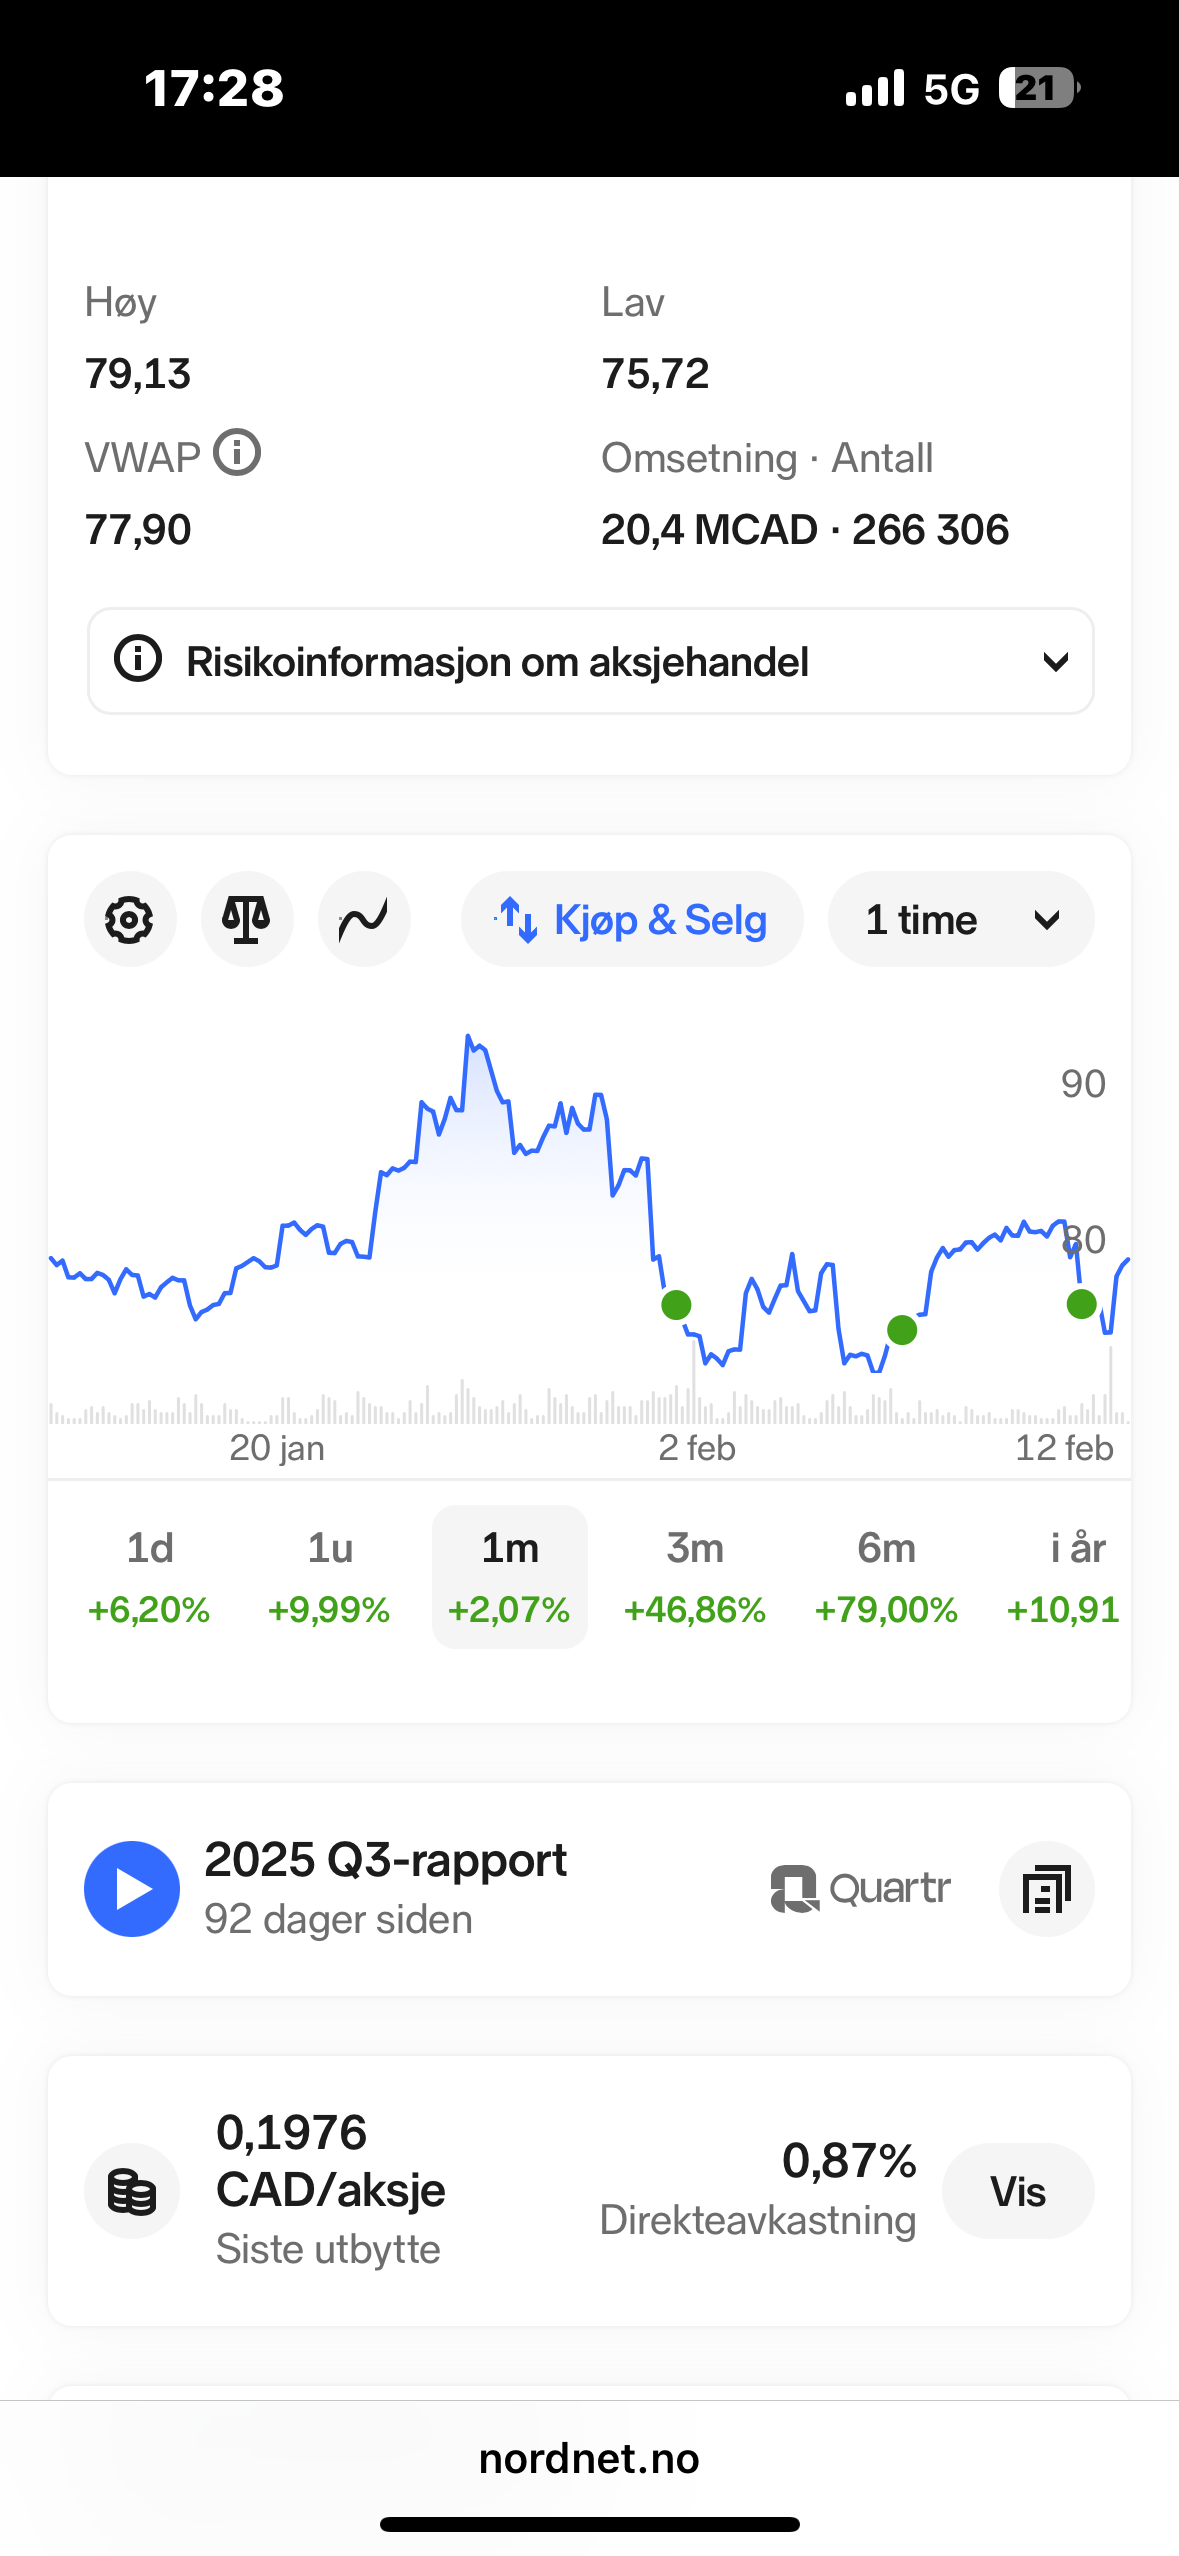Tap the dividend coins icon
This screenshot has height=2556, width=1179.
tap(132, 2190)
